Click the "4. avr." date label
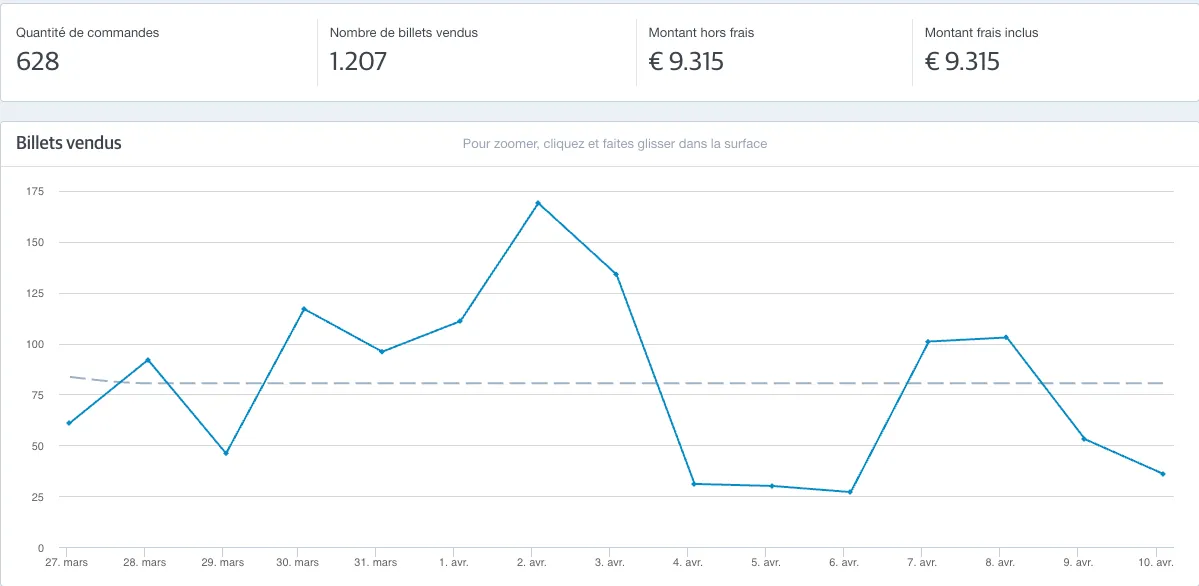Viewport: 1199px width, 586px height. click(688, 562)
